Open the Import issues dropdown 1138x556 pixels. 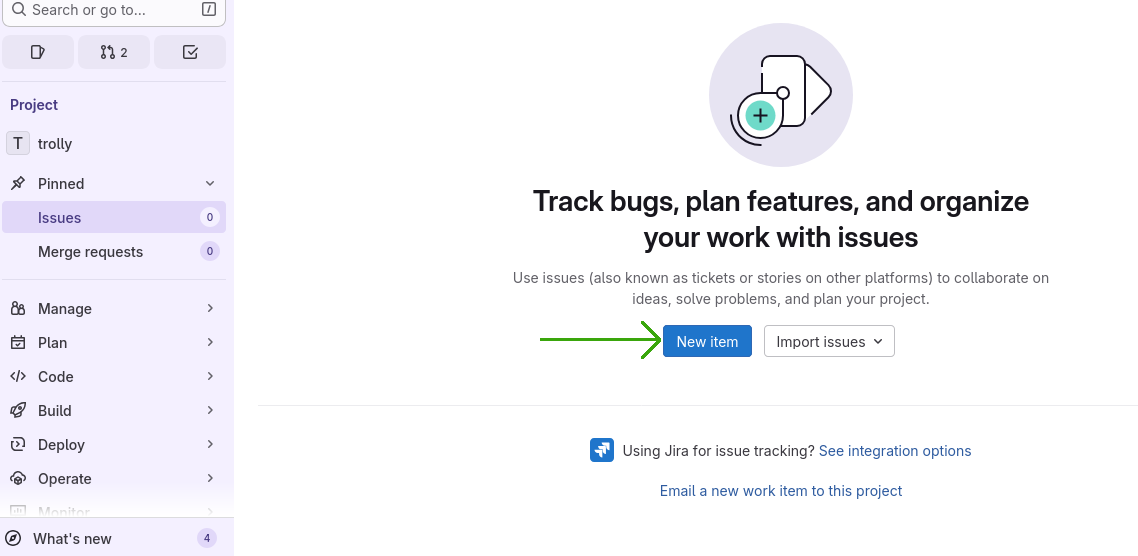point(829,342)
